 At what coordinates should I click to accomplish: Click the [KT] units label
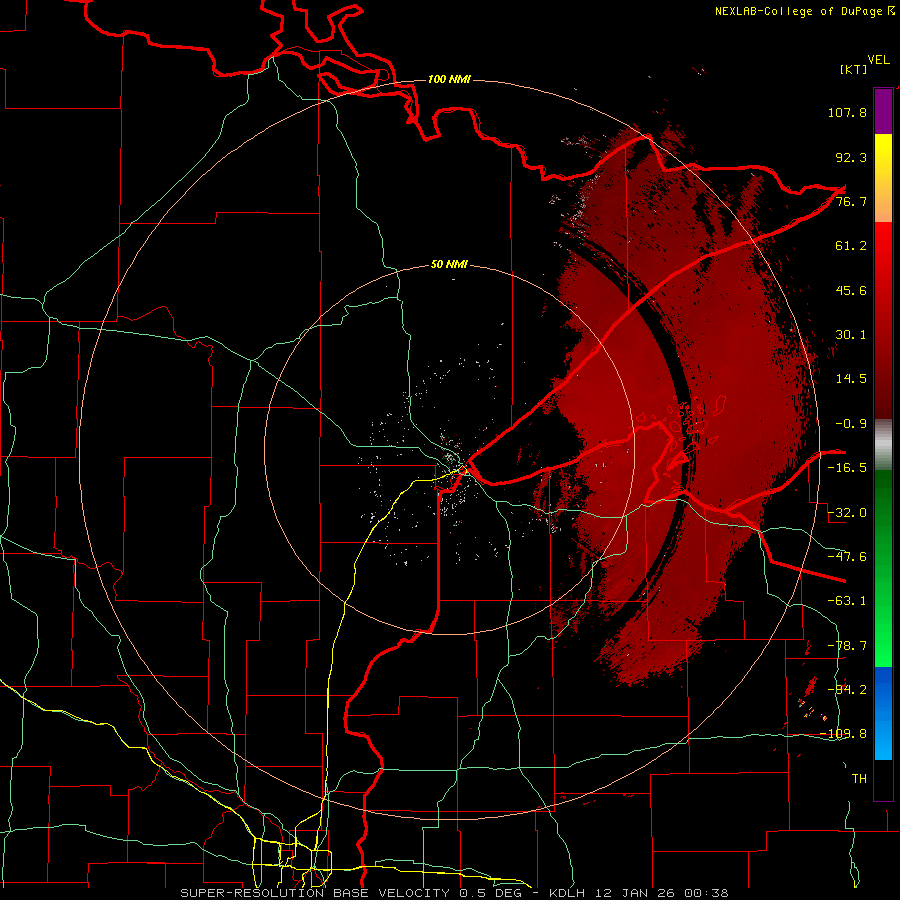(x=854, y=69)
